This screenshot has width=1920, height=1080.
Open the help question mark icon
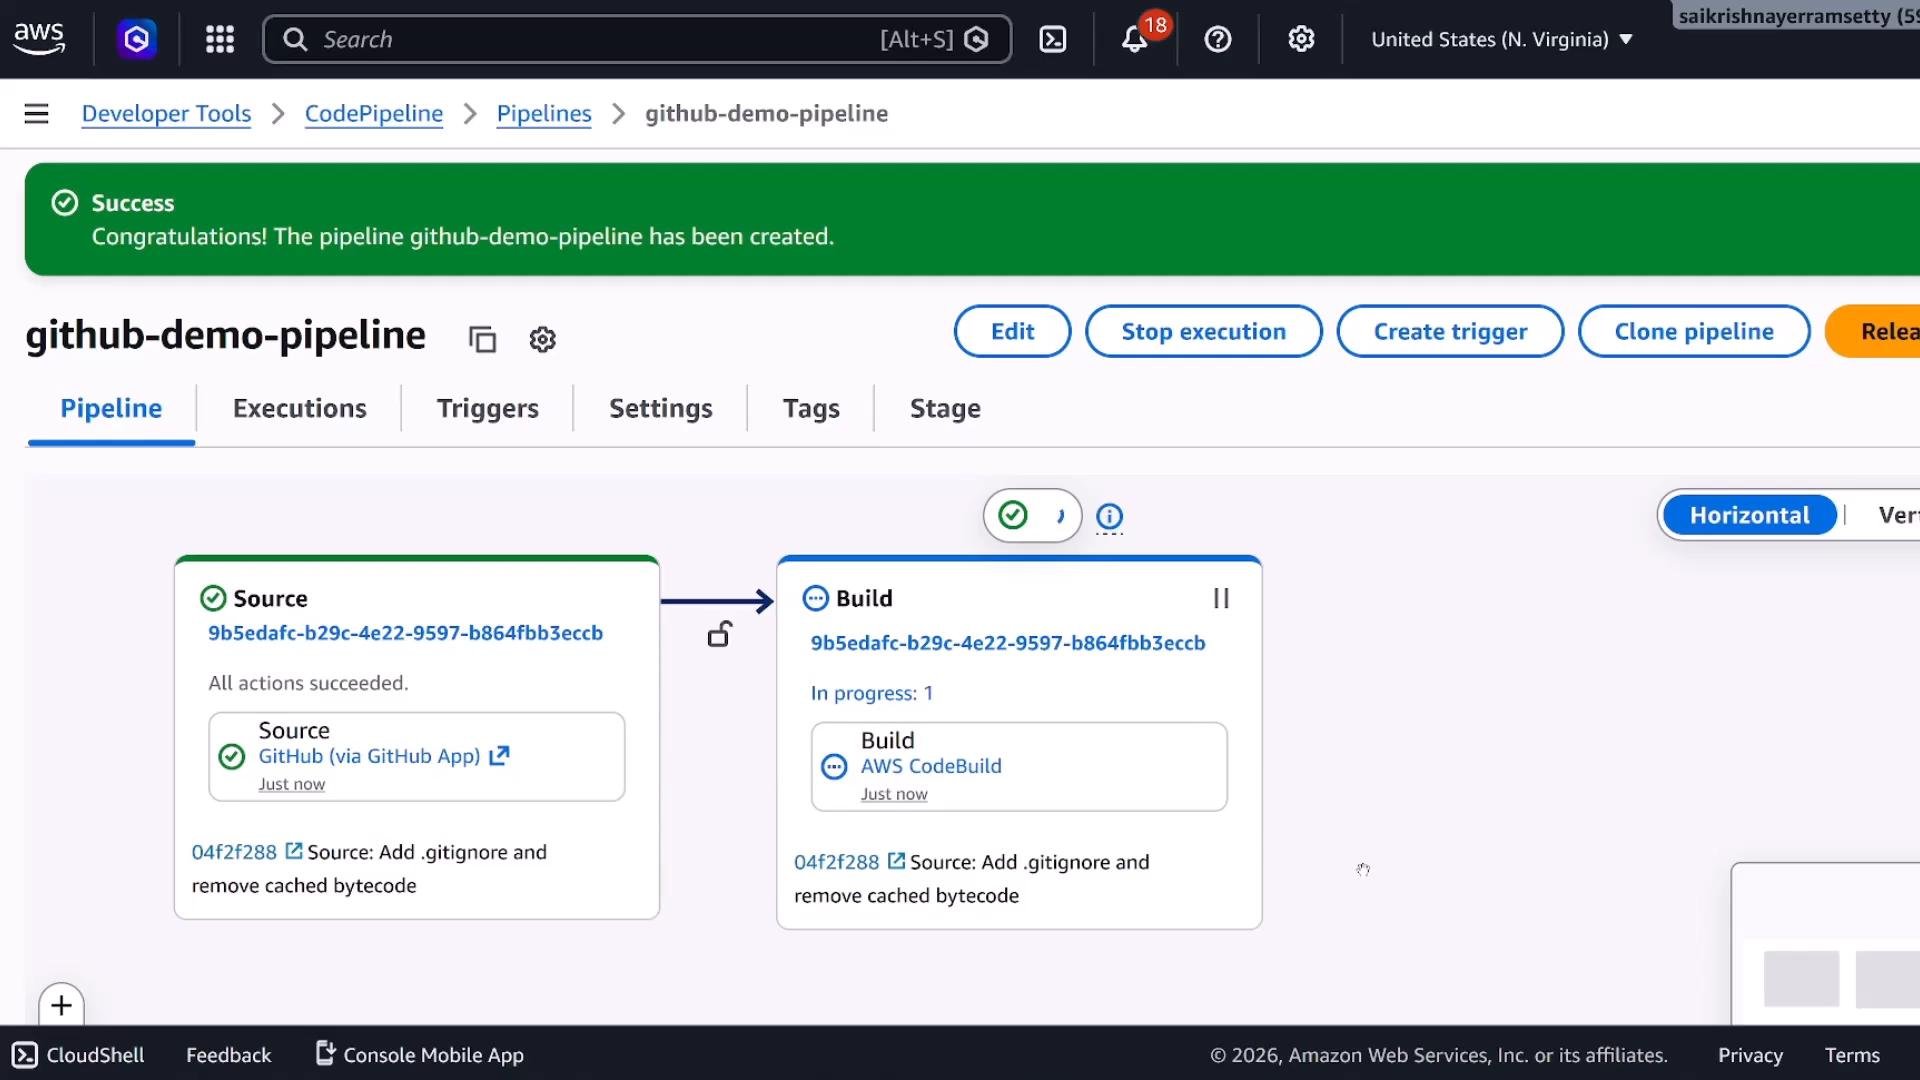point(1218,39)
